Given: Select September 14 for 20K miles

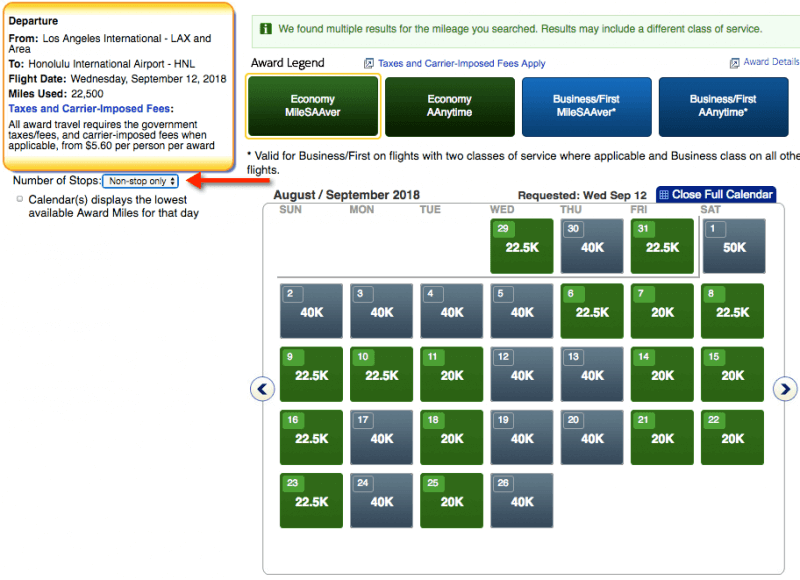Looking at the screenshot, I should tap(662, 374).
